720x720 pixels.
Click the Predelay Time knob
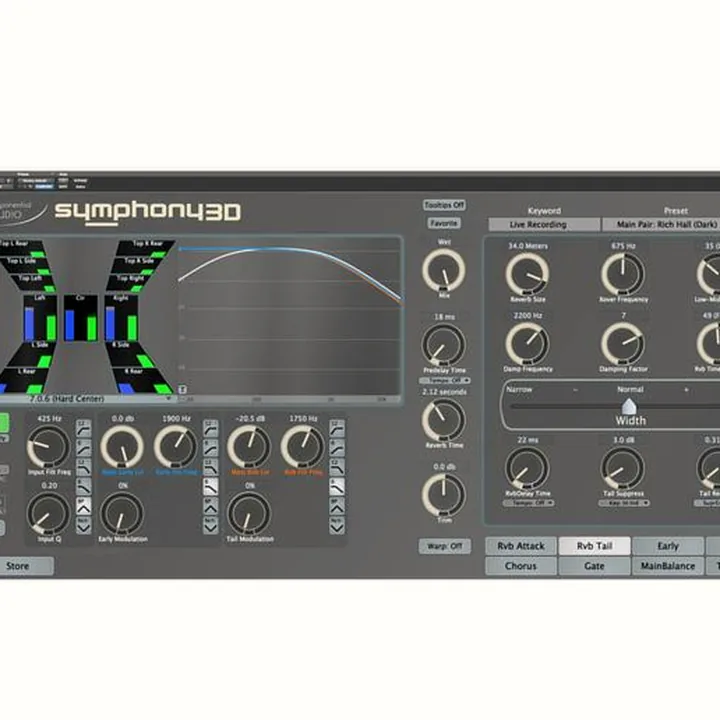coord(444,345)
